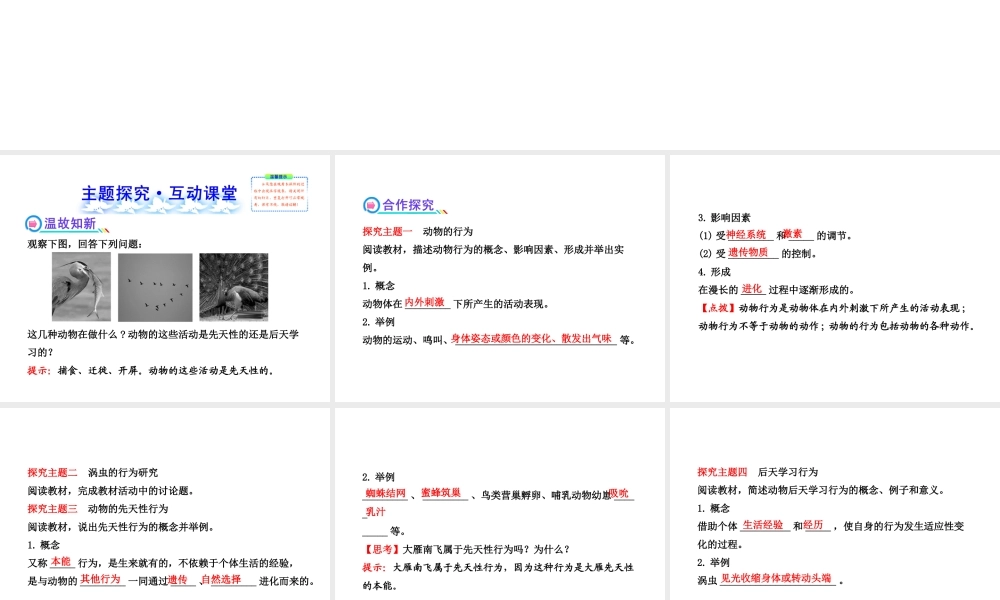The height and width of the screenshot is (600, 1000).
Task: Click the red answer 蜘蛛结网
Action: point(386,494)
